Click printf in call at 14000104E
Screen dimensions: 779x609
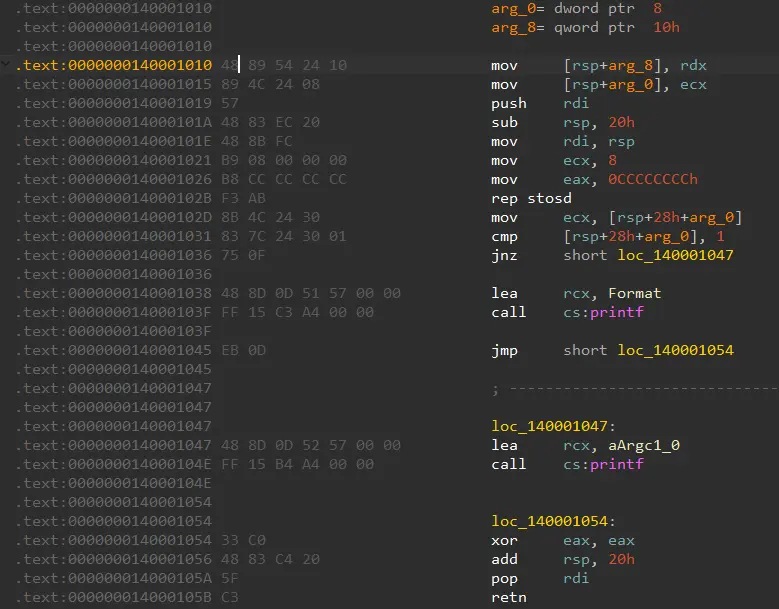(x=617, y=464)
